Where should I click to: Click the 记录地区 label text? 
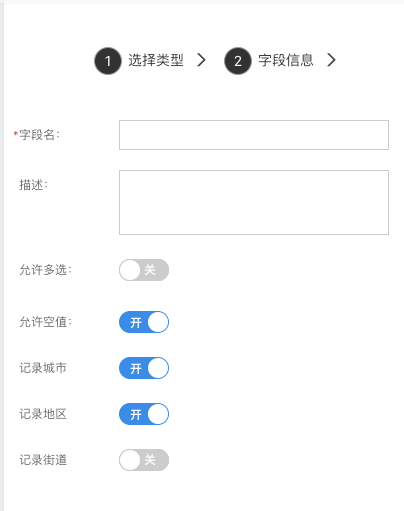pos(43,414)
